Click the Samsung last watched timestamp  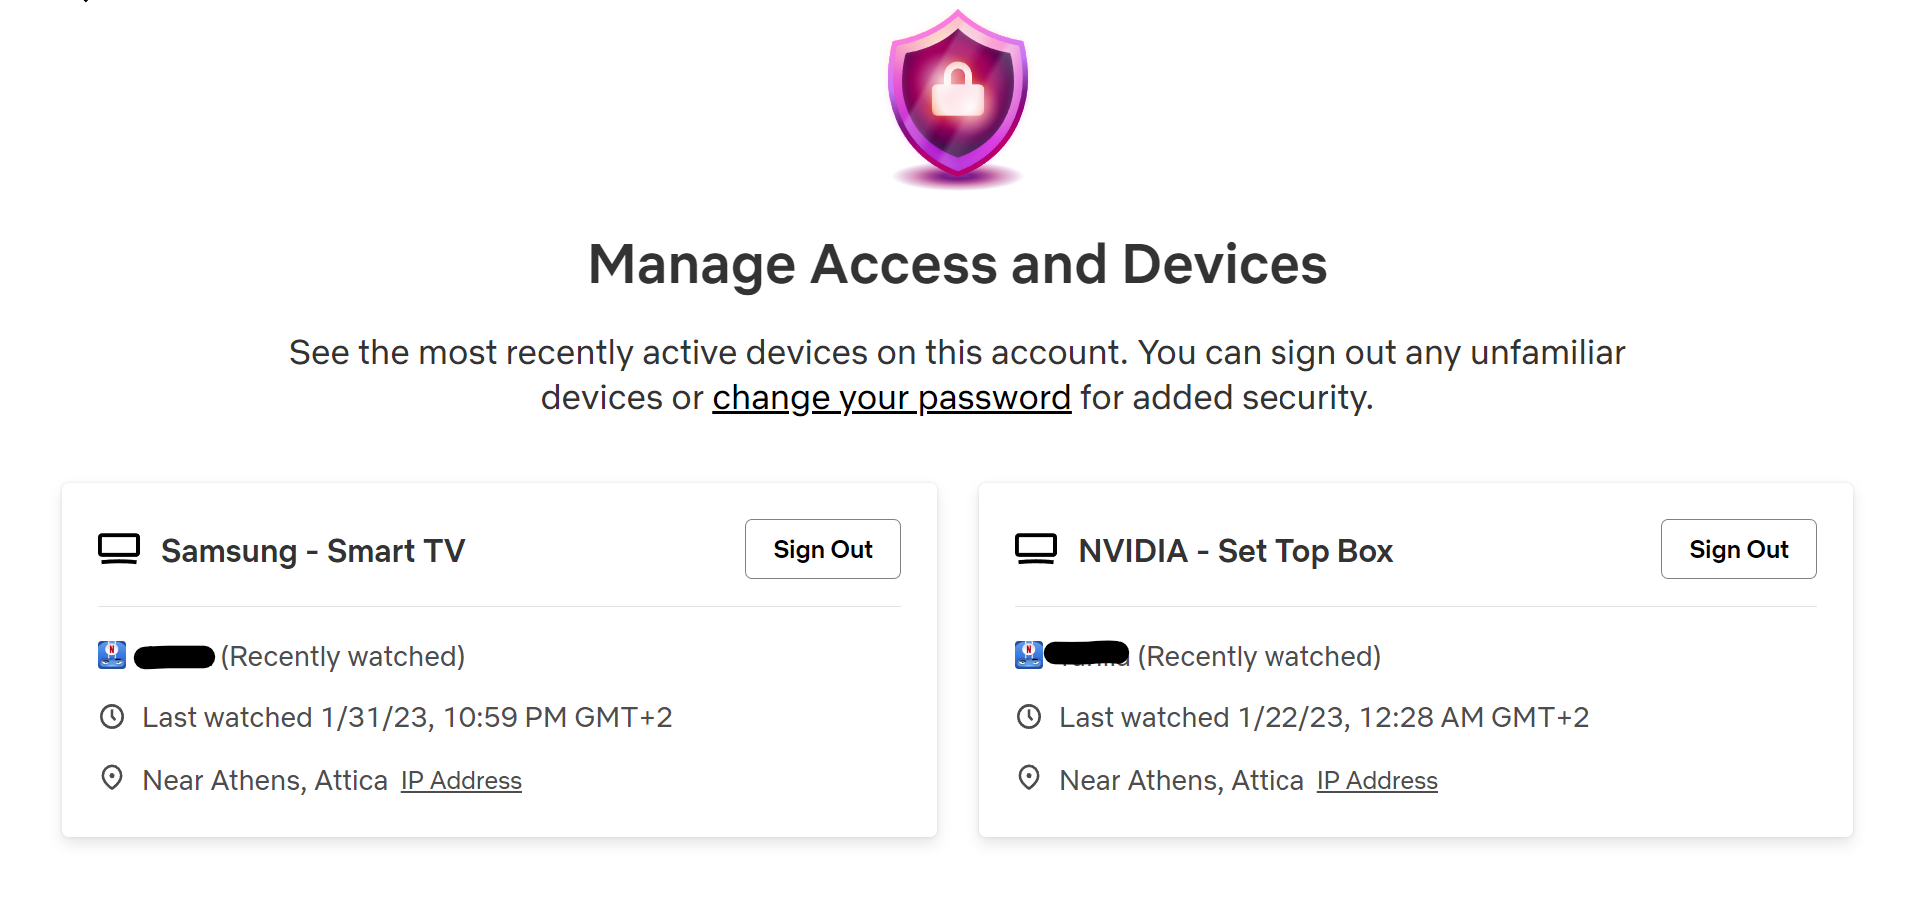(x=407, y=718)
